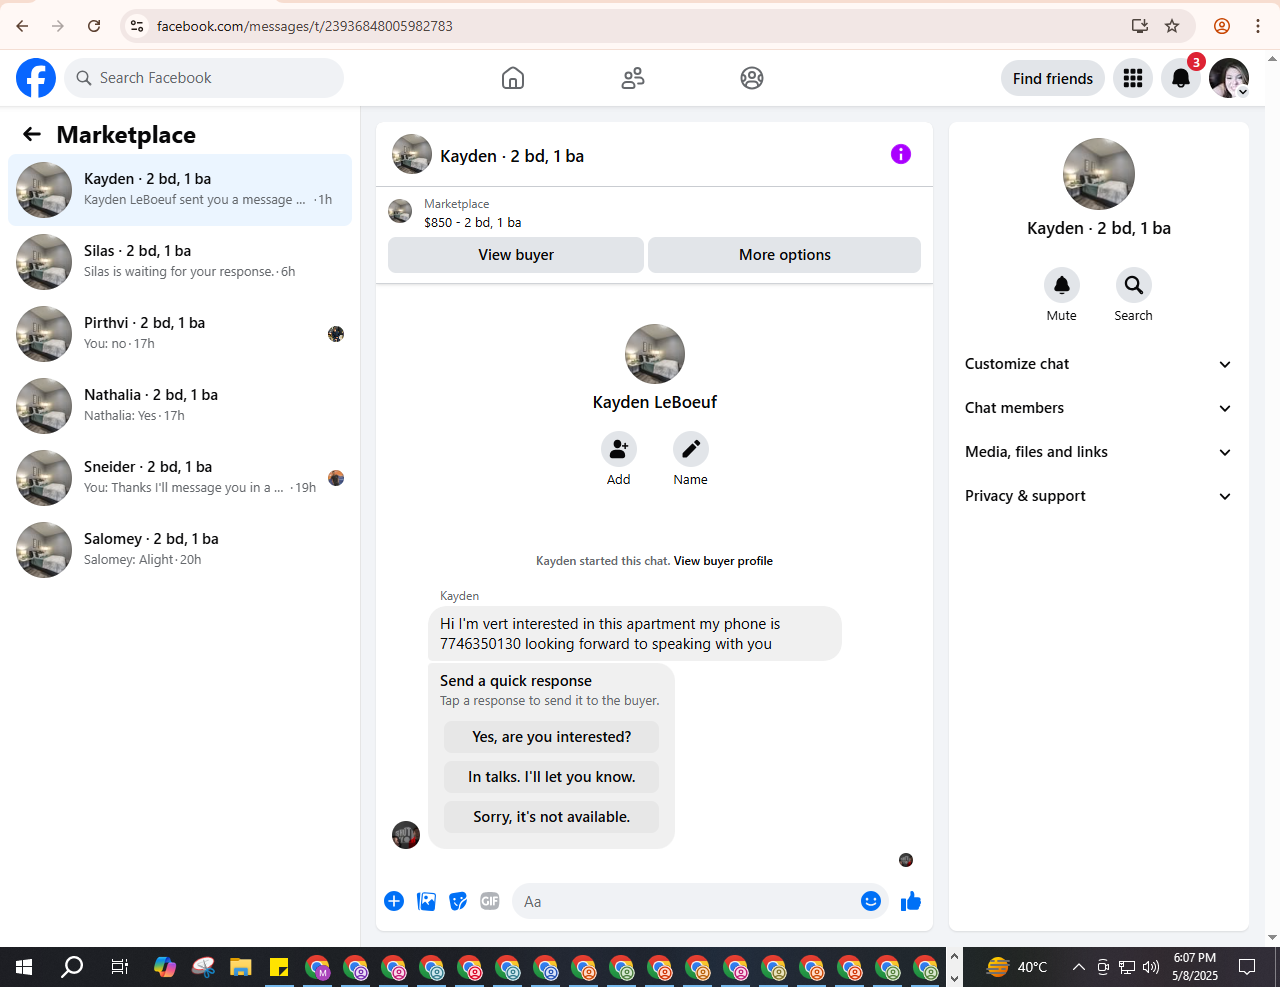Open the account profile picture menu

[1229, 78]
